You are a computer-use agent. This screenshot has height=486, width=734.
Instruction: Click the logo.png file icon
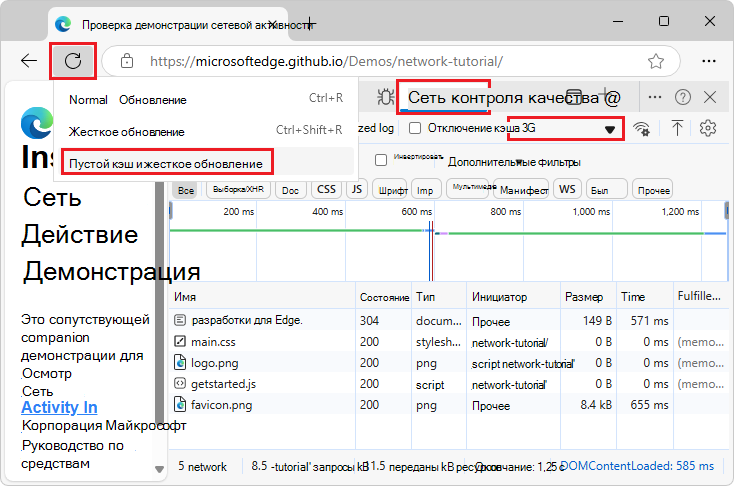coord(180,362)
